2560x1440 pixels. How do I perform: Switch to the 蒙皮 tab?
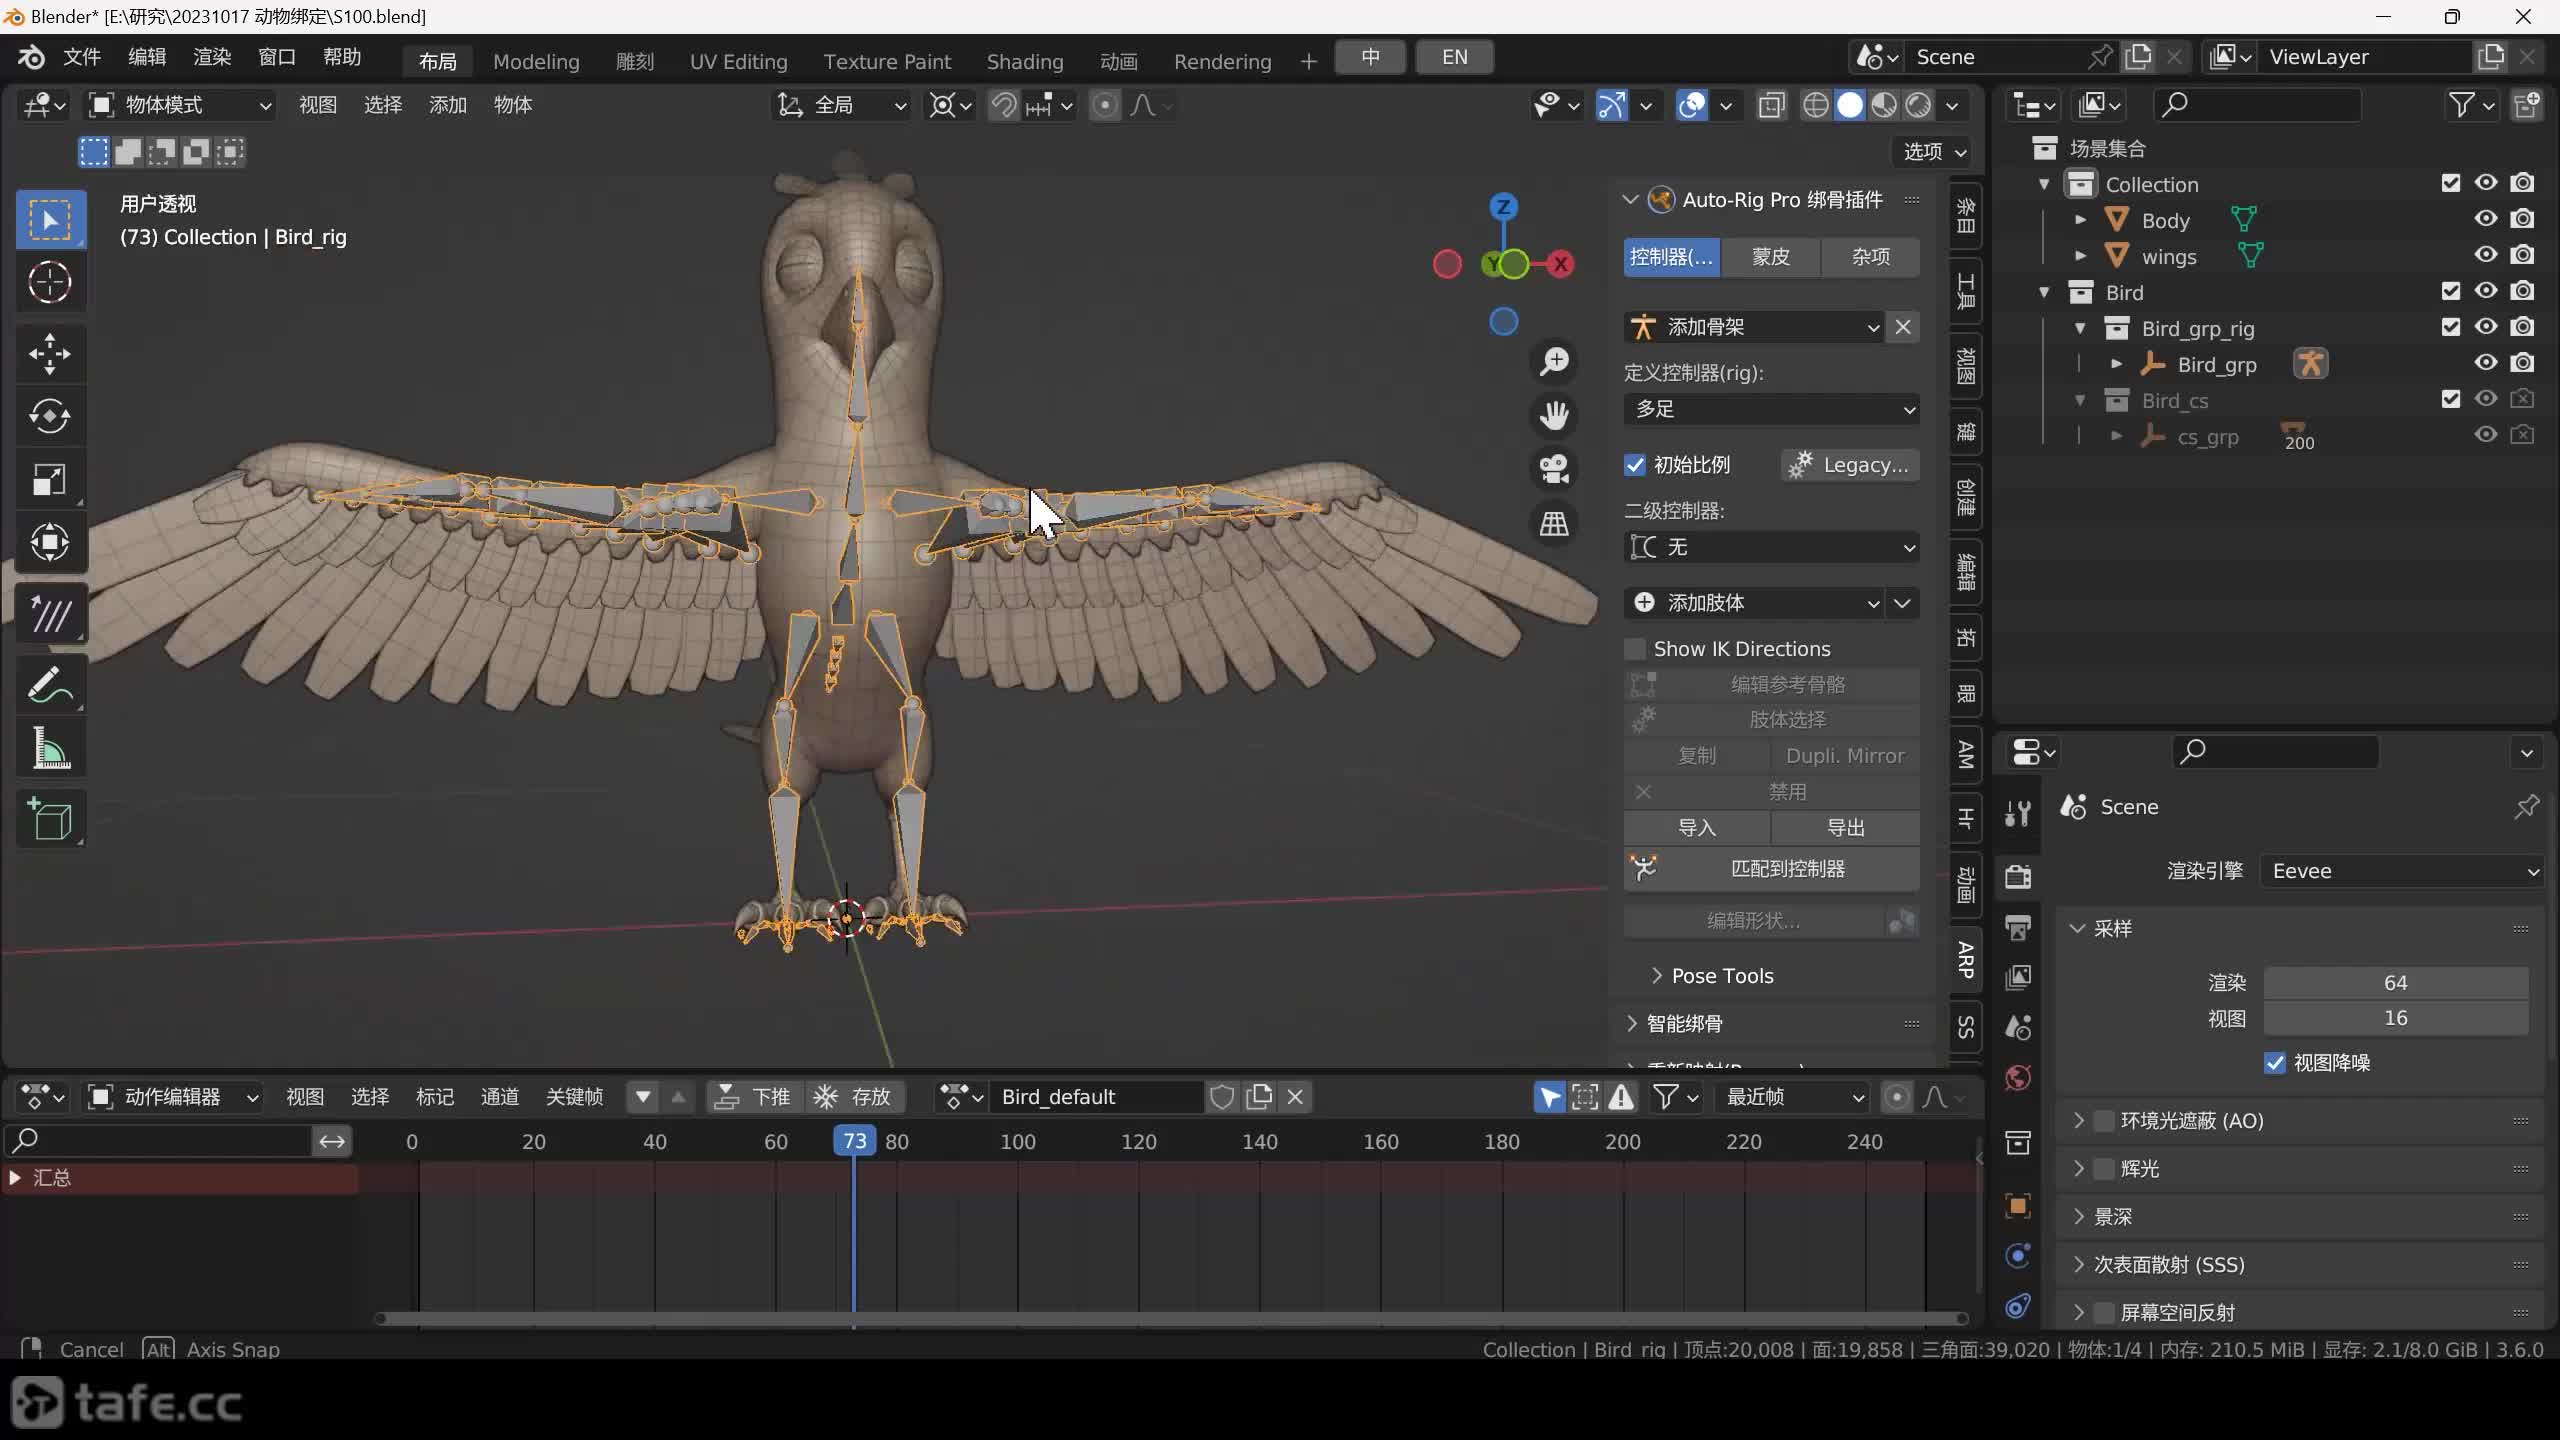pos(1771,257)
